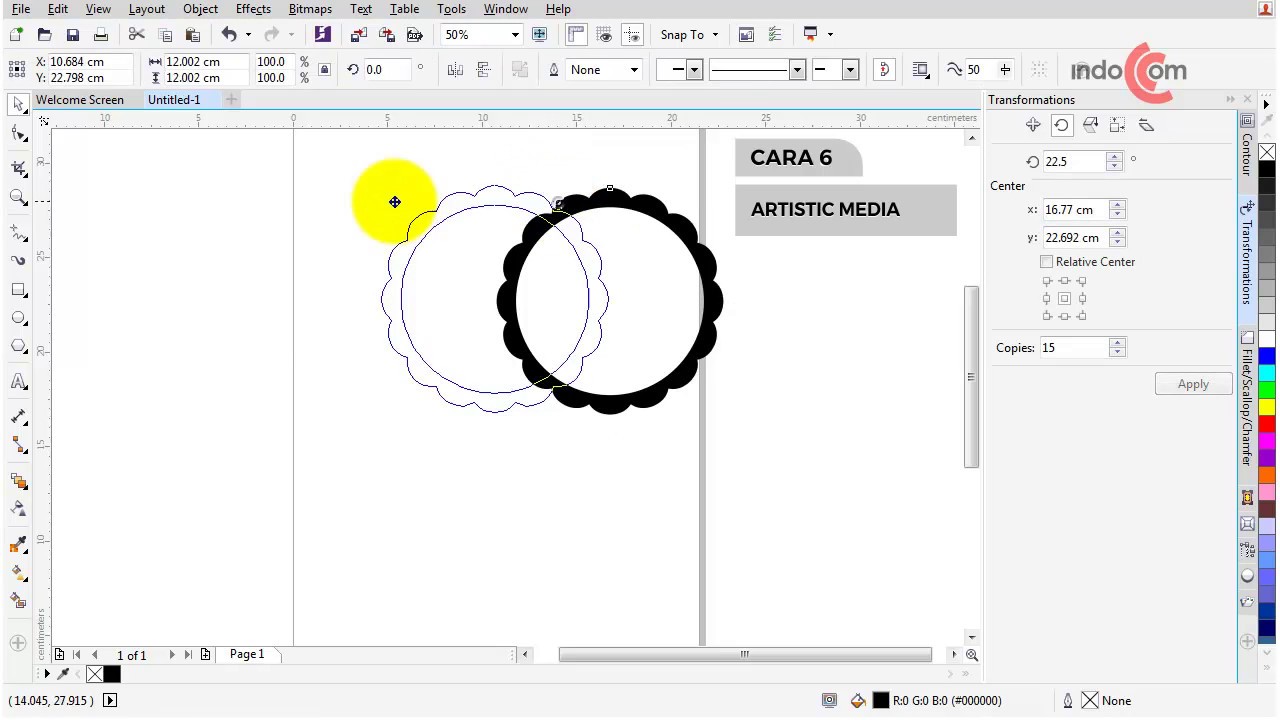Select the Shape tool
Screen dimensions: 1280x720
(x=18, y=133)
